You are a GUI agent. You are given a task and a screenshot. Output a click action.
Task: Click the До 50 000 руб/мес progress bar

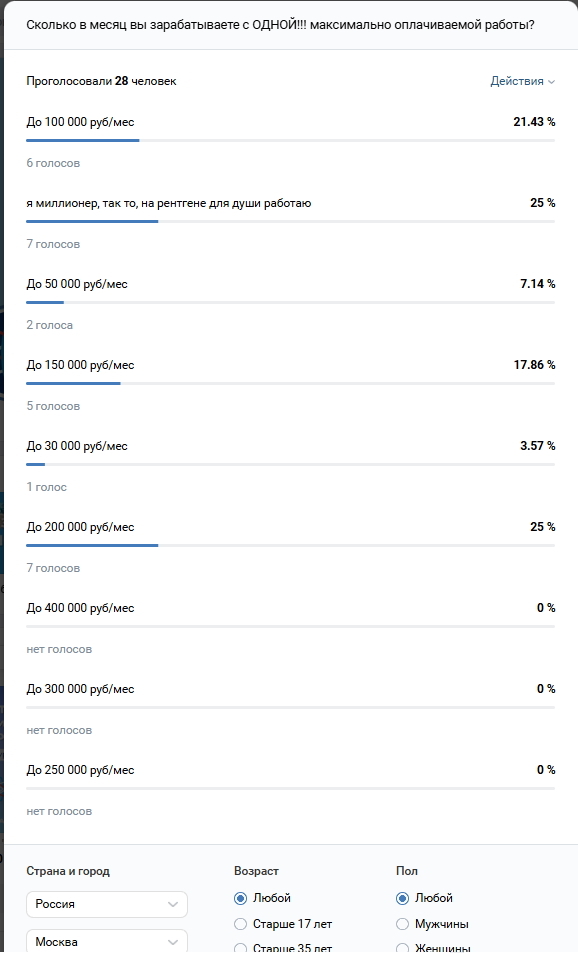[x=291, y=302]
